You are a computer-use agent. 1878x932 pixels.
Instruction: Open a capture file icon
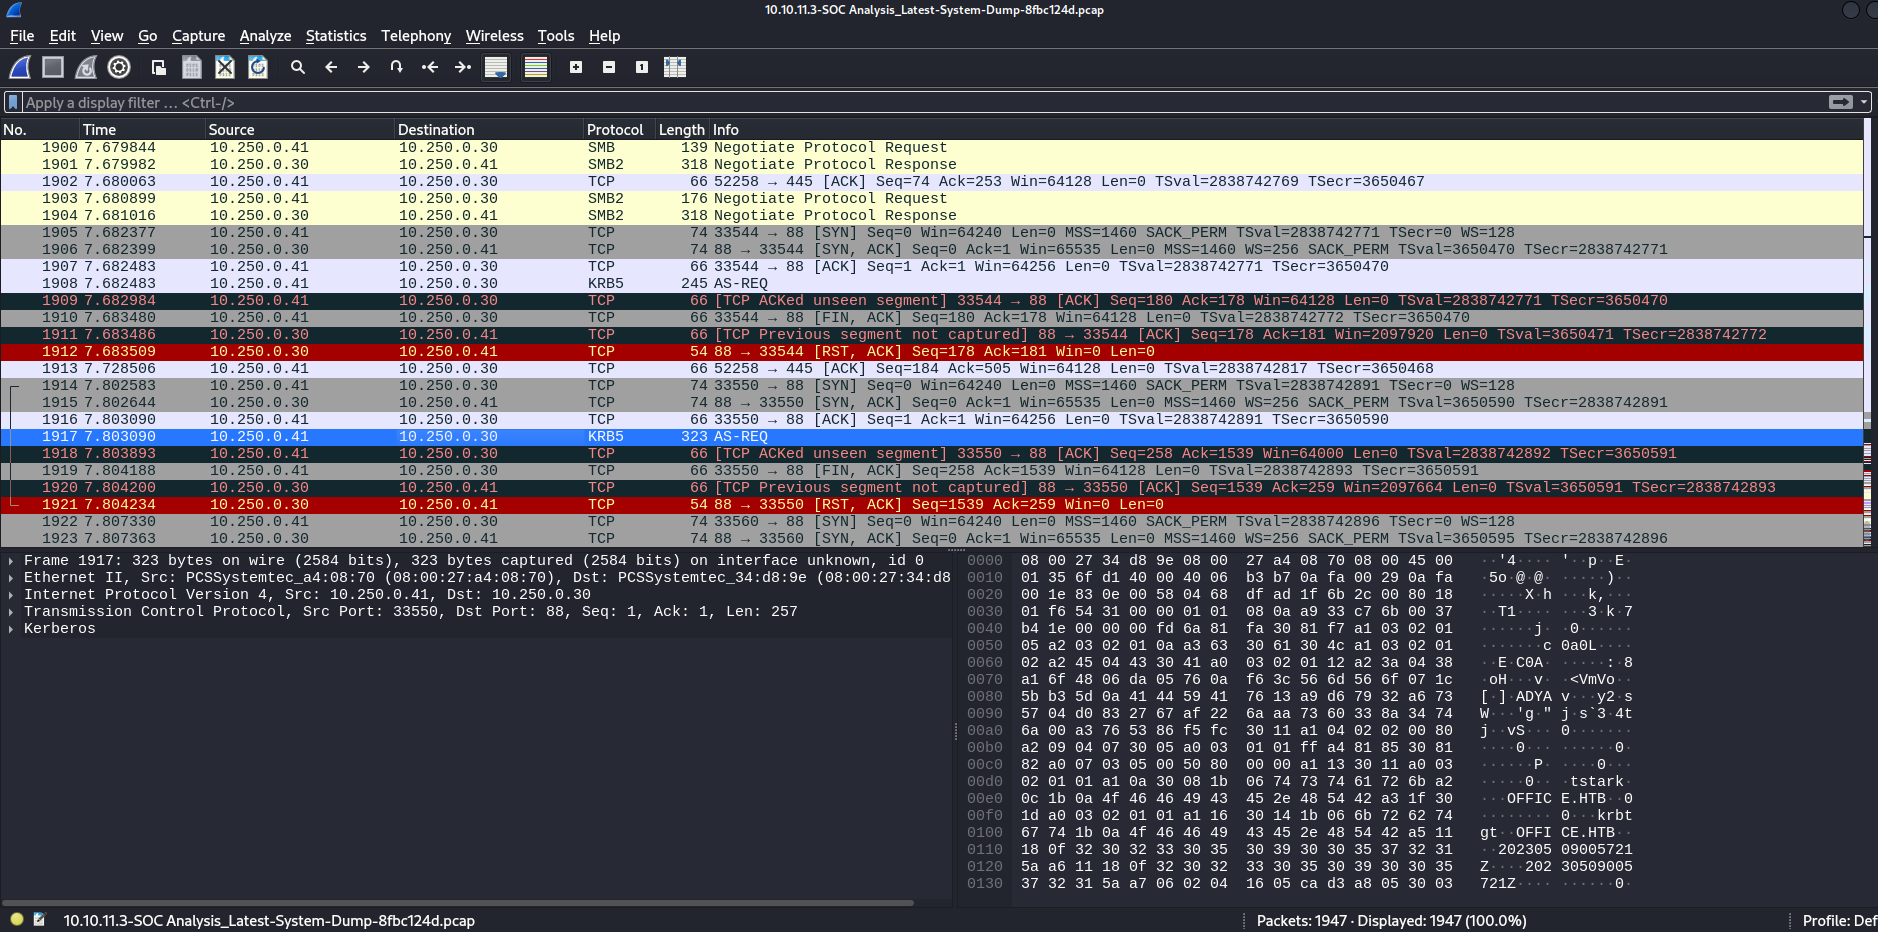[x=159, y=67]
